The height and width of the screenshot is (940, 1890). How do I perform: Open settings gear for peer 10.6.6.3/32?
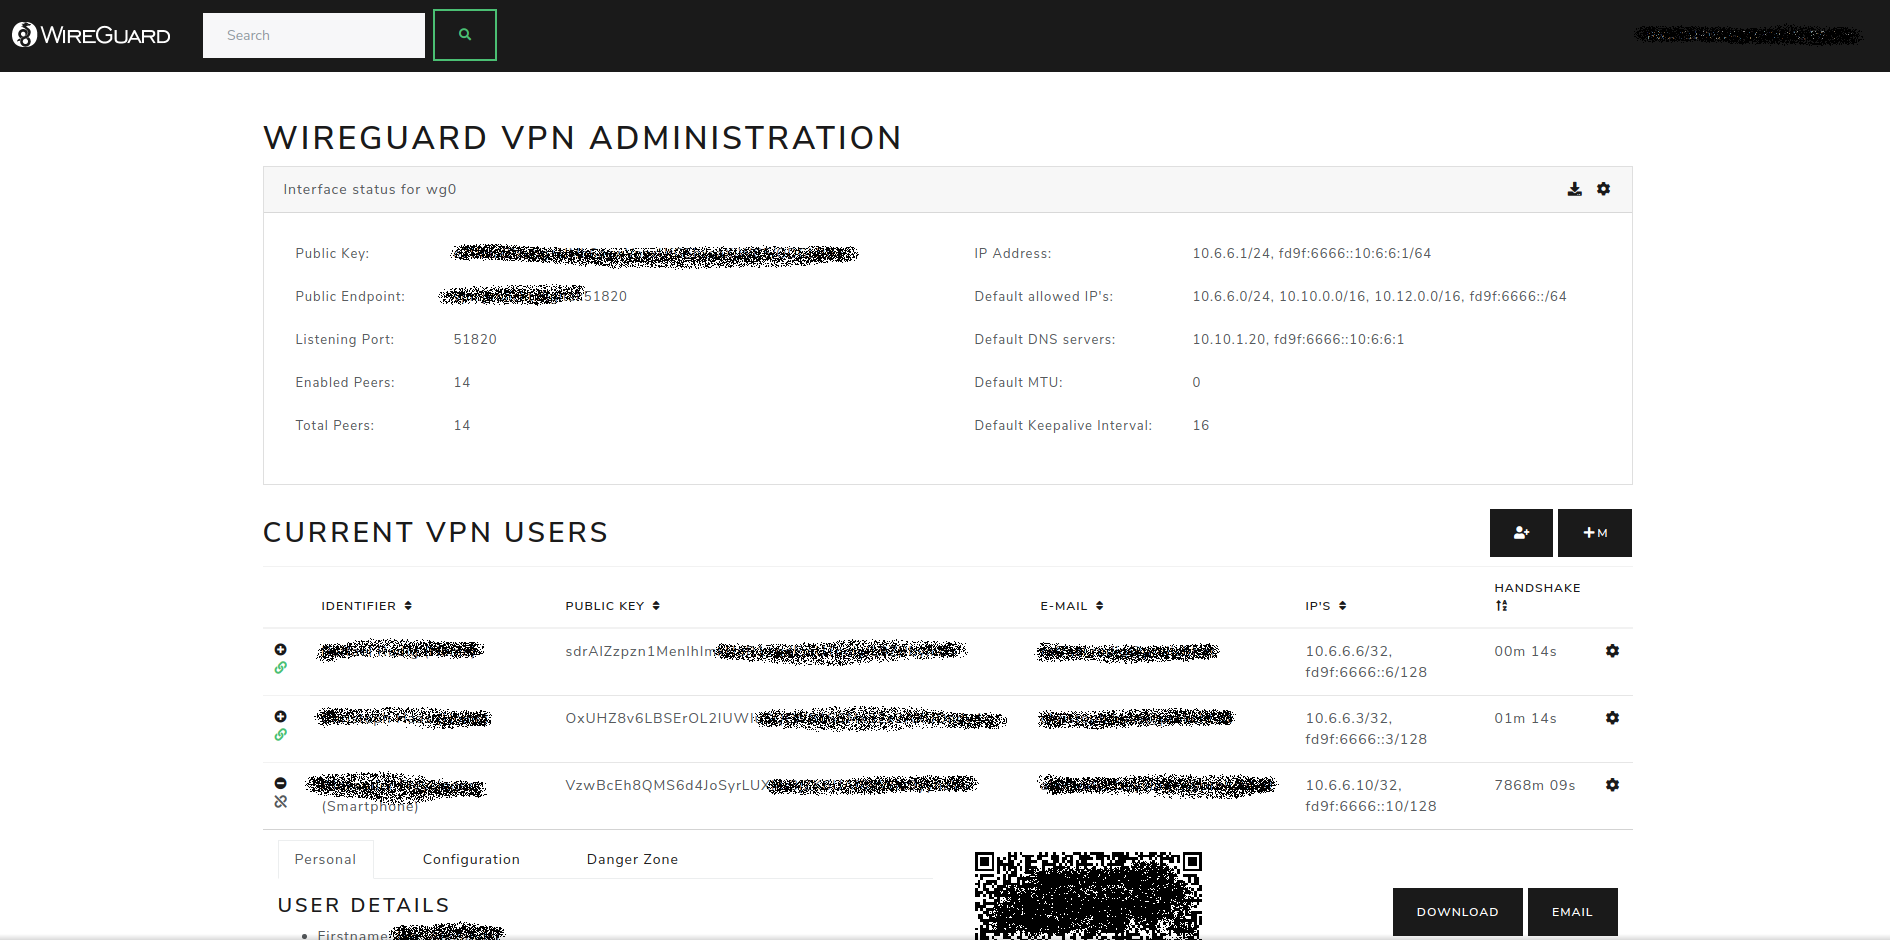(1612, 718)
